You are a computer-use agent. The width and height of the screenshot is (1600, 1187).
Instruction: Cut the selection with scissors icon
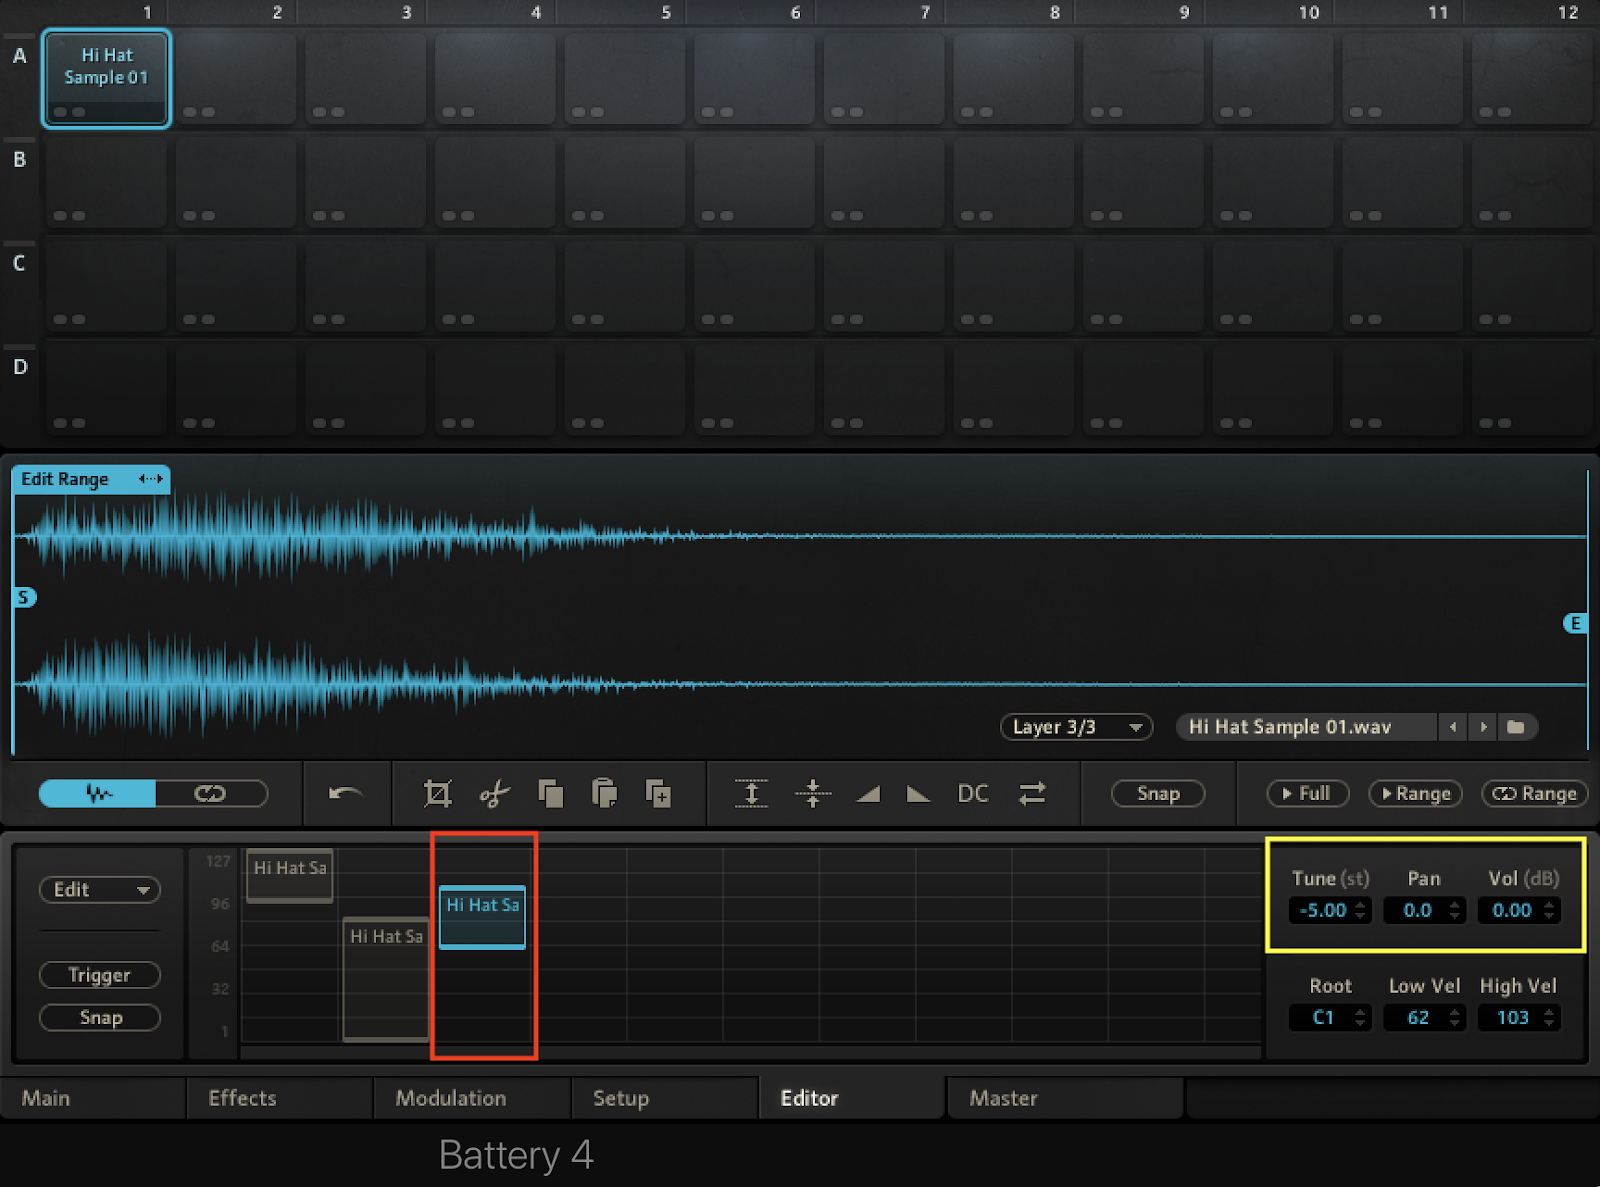click(494, 793)
